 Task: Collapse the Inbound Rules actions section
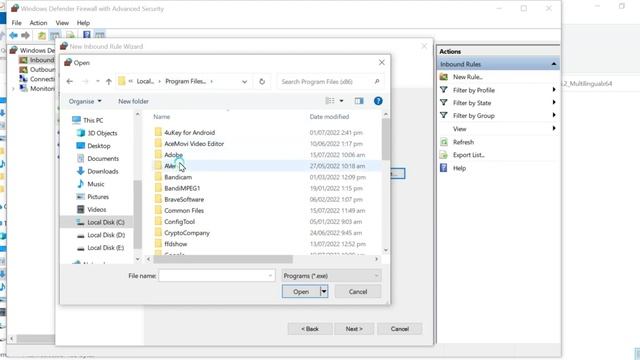554,64
